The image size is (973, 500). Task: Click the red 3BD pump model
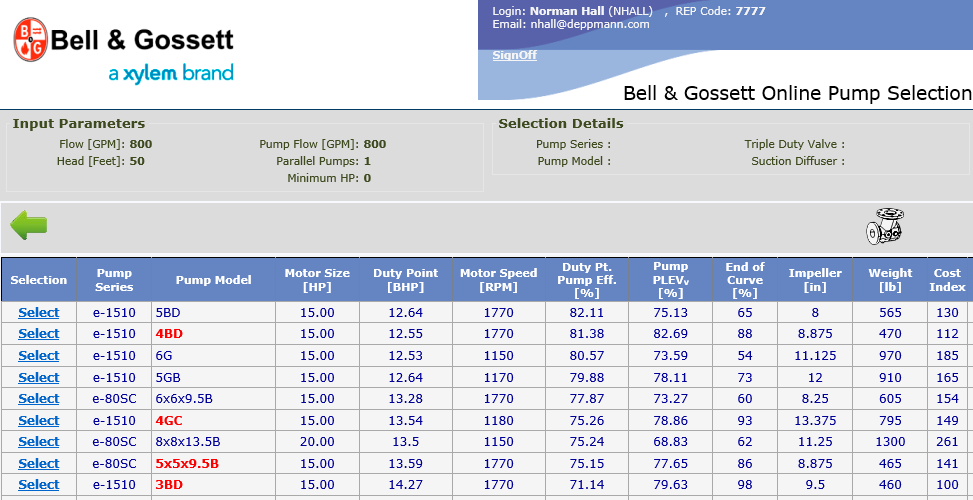tap(169, 484)
